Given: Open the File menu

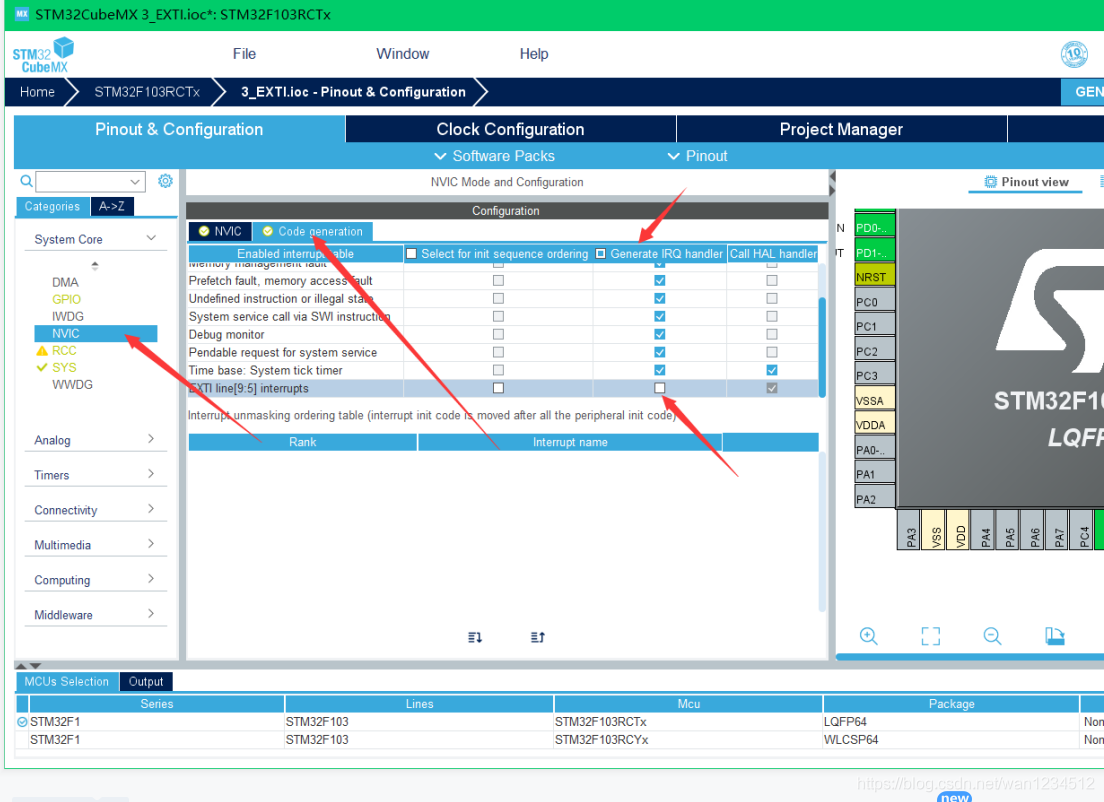Looking at the screenshot, I should (244, 54).
